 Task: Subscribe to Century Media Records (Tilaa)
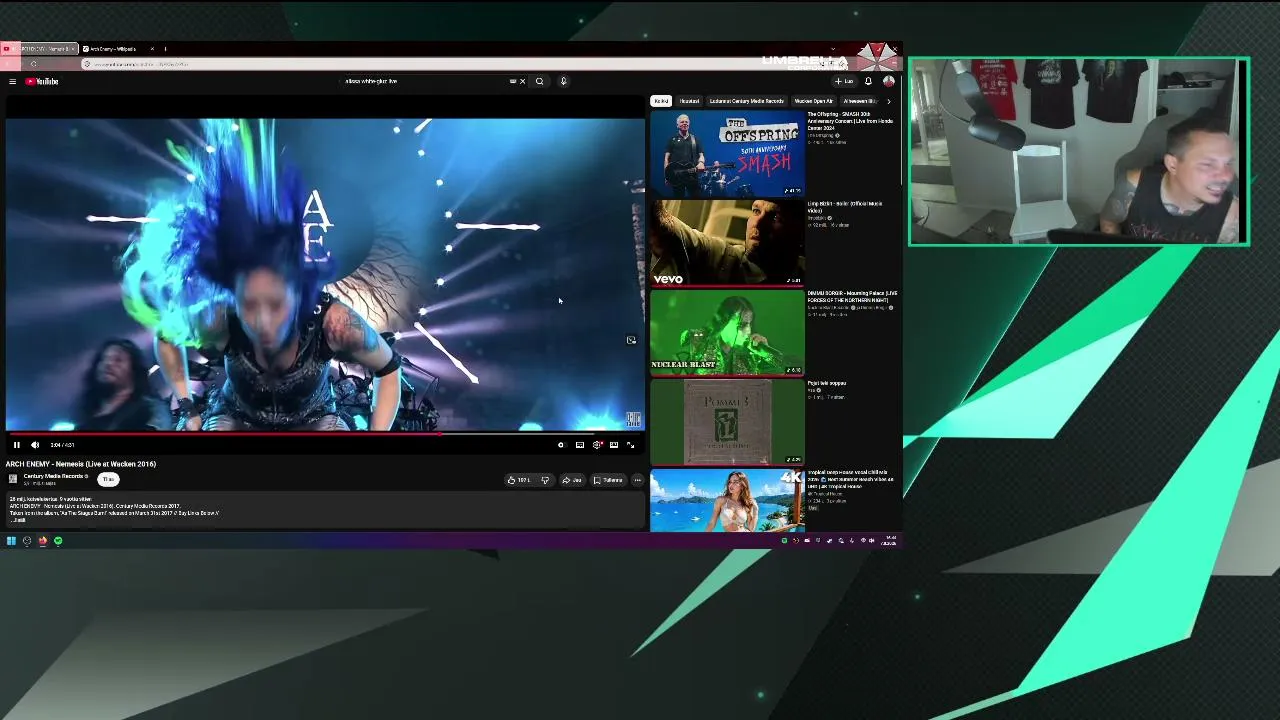(108, 479)
